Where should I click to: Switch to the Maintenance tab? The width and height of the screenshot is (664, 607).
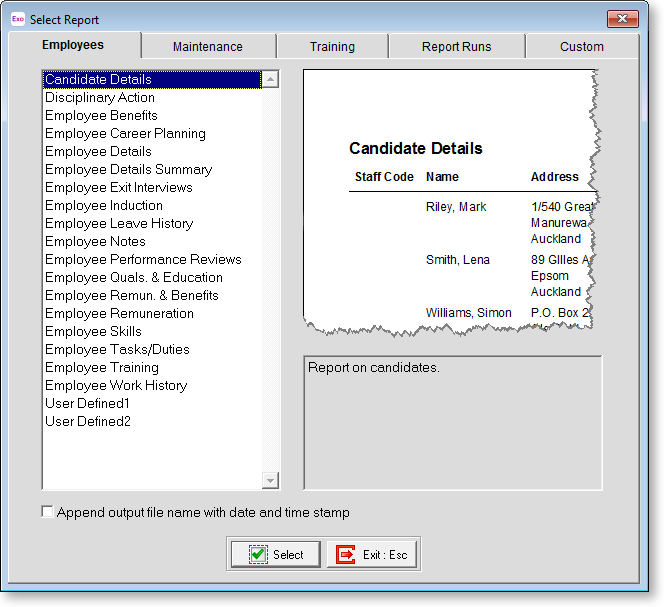[x=207, y=46]
